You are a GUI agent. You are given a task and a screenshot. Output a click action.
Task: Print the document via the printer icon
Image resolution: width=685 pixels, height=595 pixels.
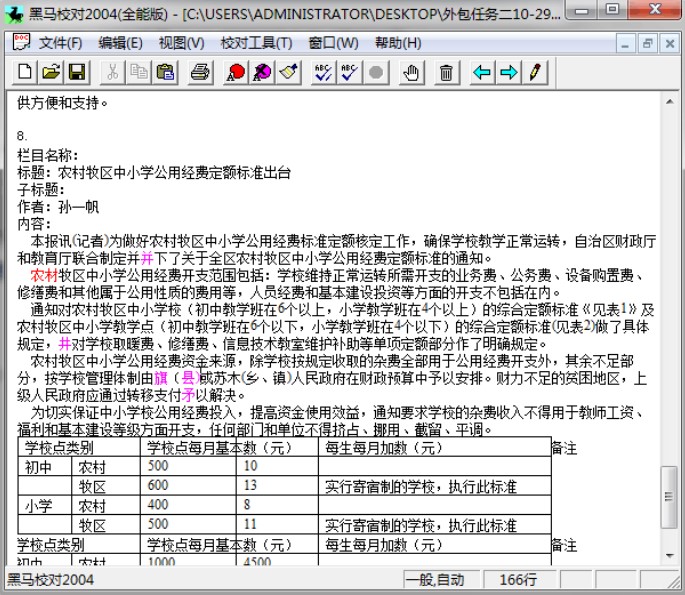click(200, 72)
